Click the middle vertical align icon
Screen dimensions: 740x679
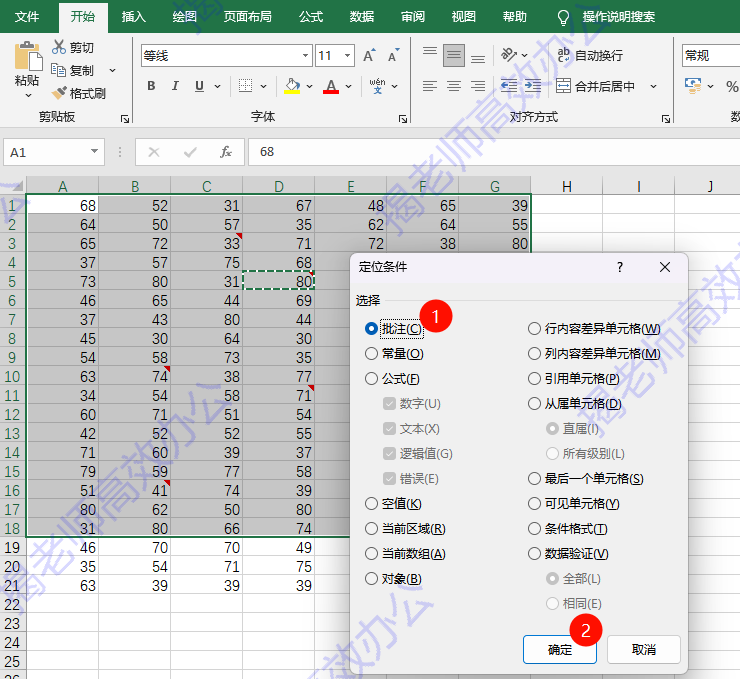[x=454, y=55]
